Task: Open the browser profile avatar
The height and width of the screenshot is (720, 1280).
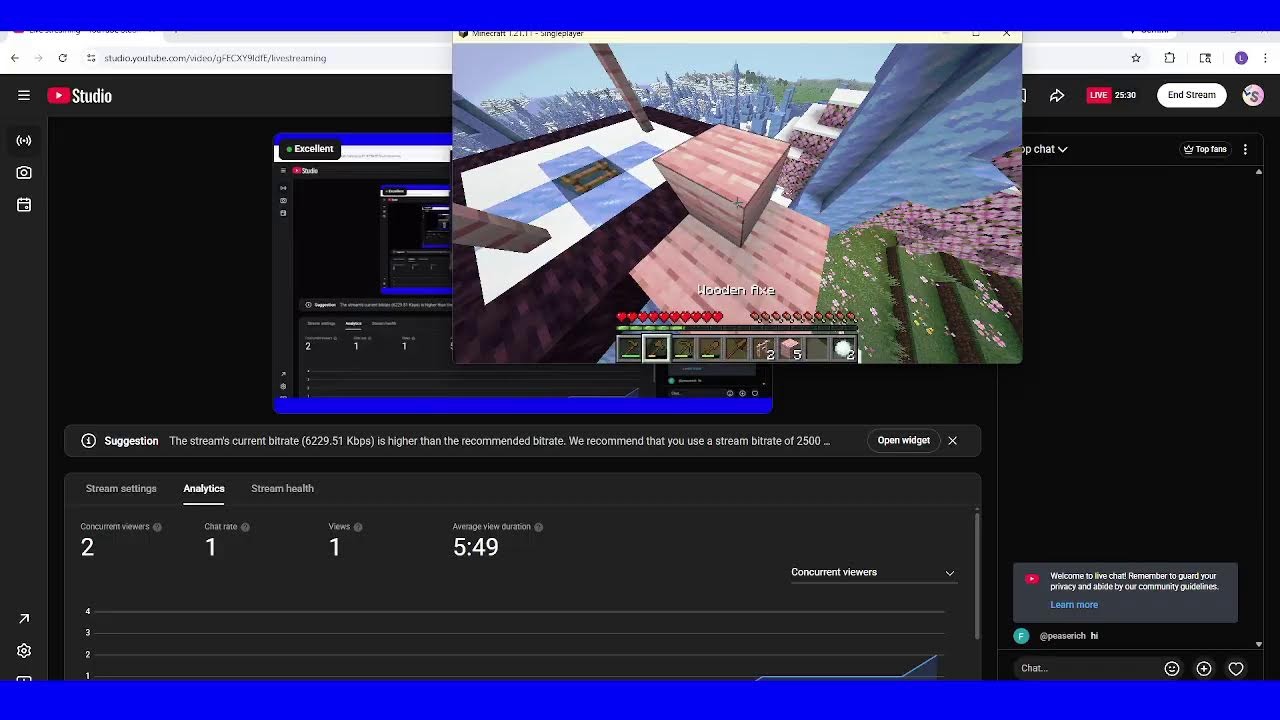Action: click(x=1241, y=58)
